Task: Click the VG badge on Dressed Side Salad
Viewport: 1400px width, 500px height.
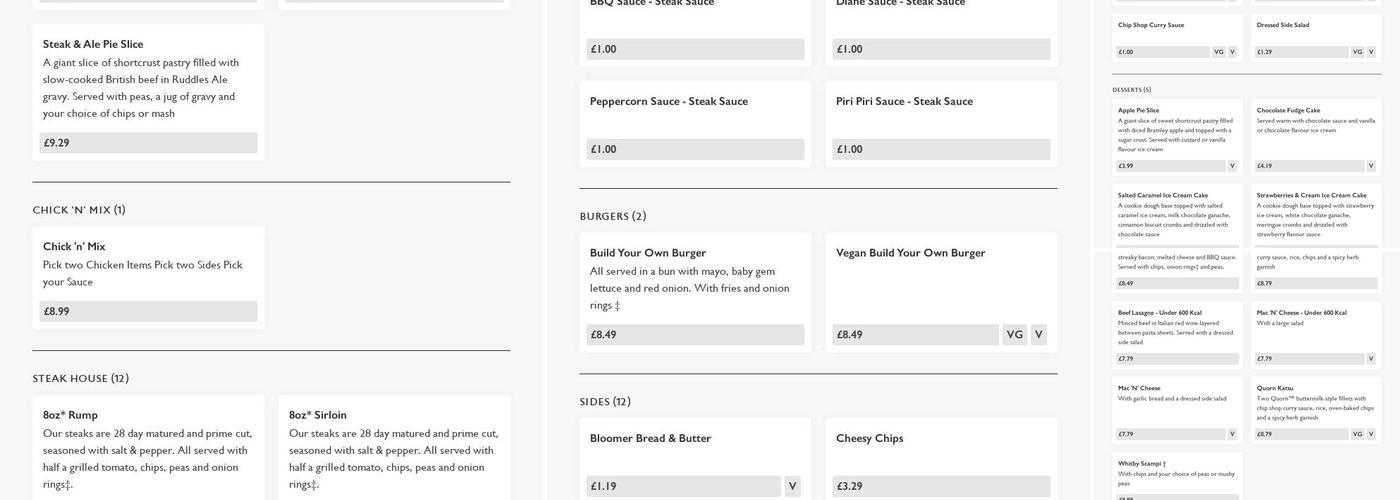Action: coord(1357,52)
